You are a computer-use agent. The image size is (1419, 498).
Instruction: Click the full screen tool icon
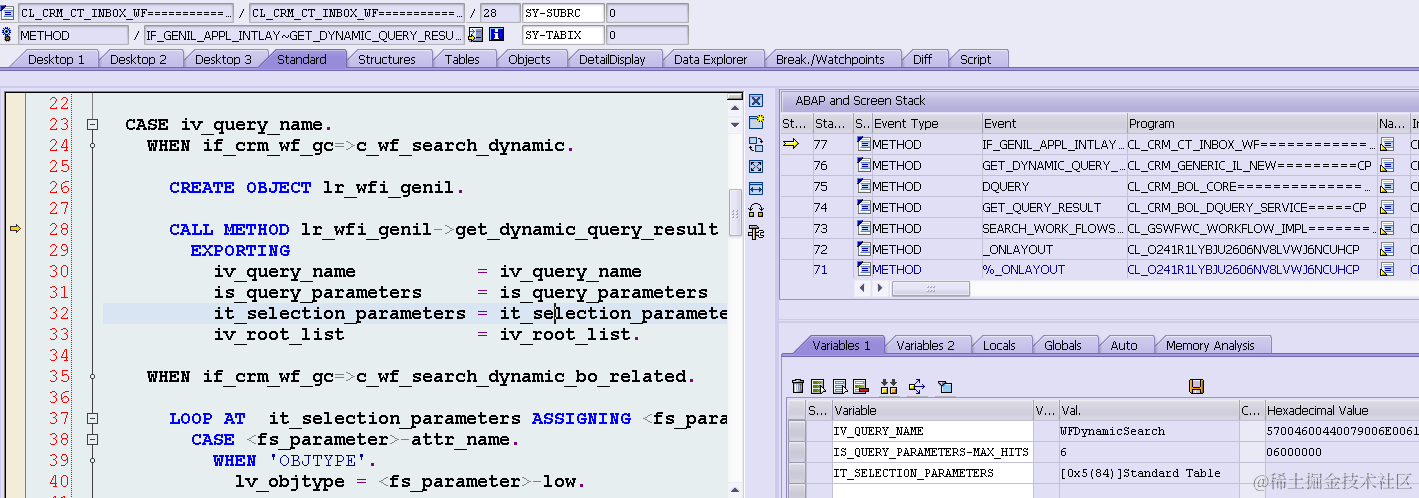point(756,166)
